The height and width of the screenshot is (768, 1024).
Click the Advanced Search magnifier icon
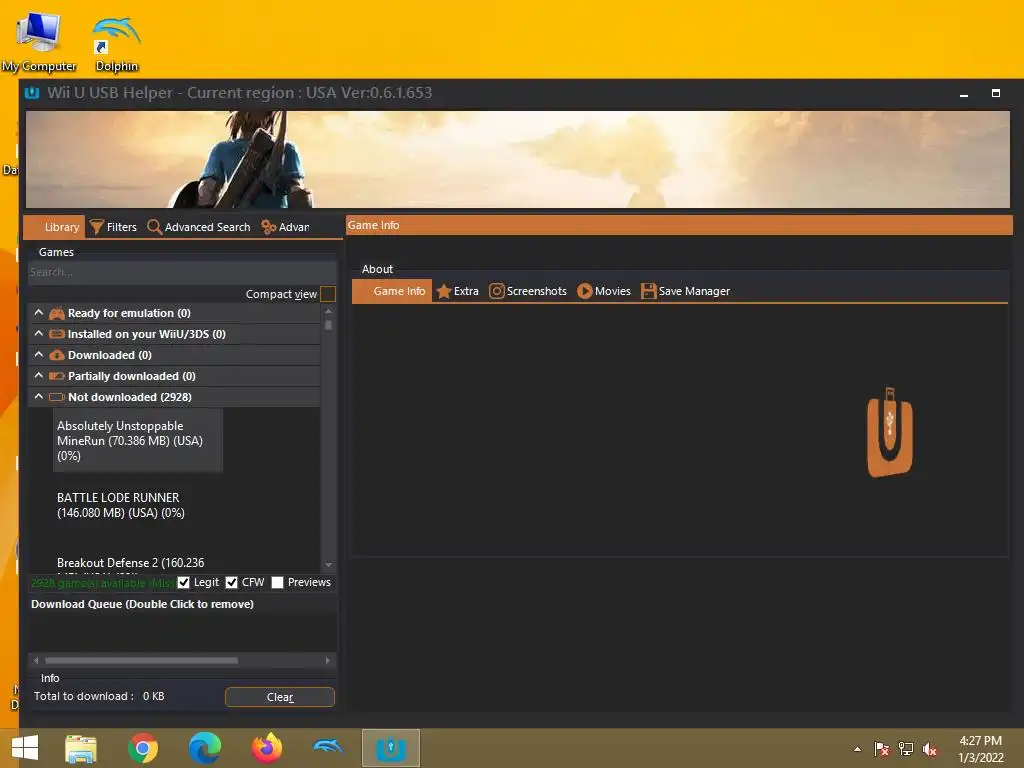154,227
